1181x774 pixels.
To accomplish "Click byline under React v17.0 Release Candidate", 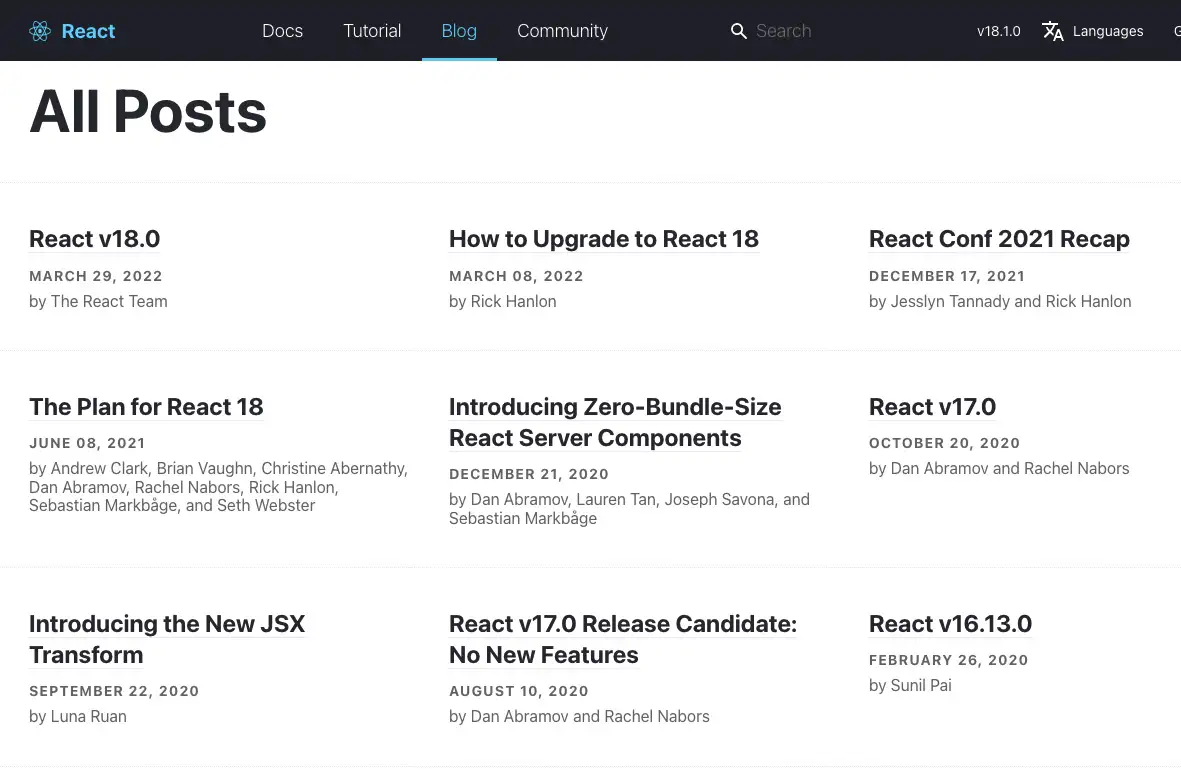I will click(579, 716).
